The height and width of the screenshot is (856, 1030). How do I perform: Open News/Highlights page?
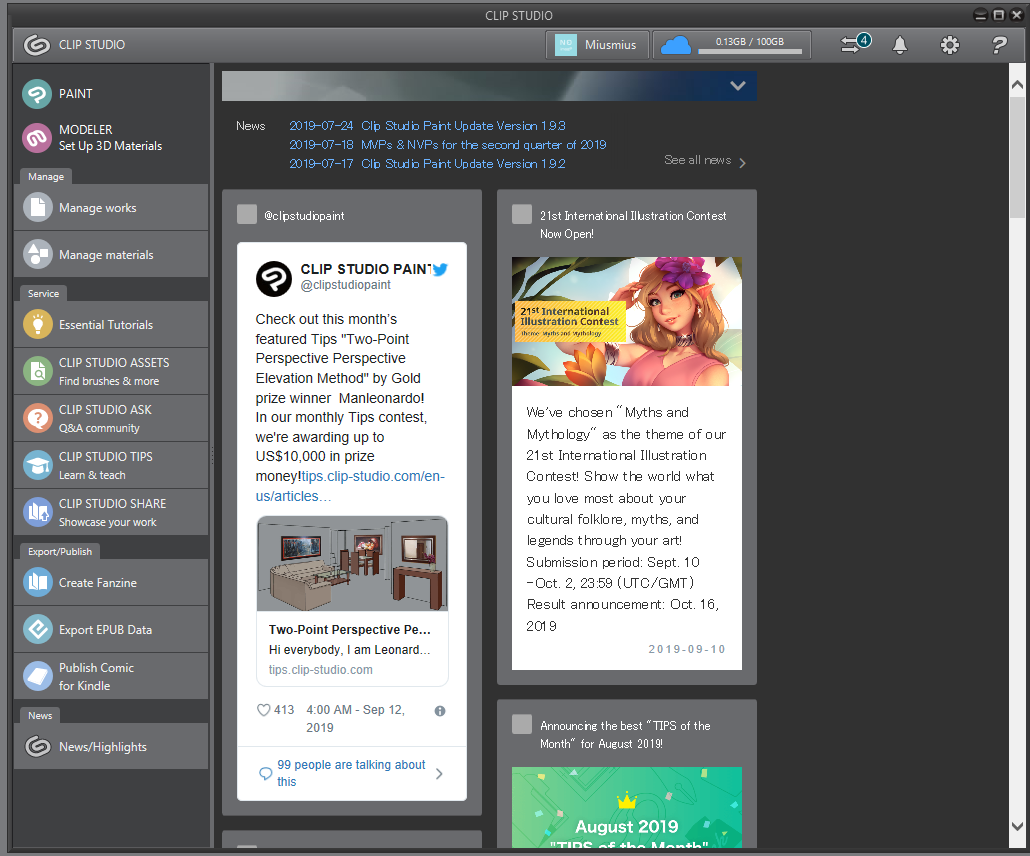click(x=110, y=747)
